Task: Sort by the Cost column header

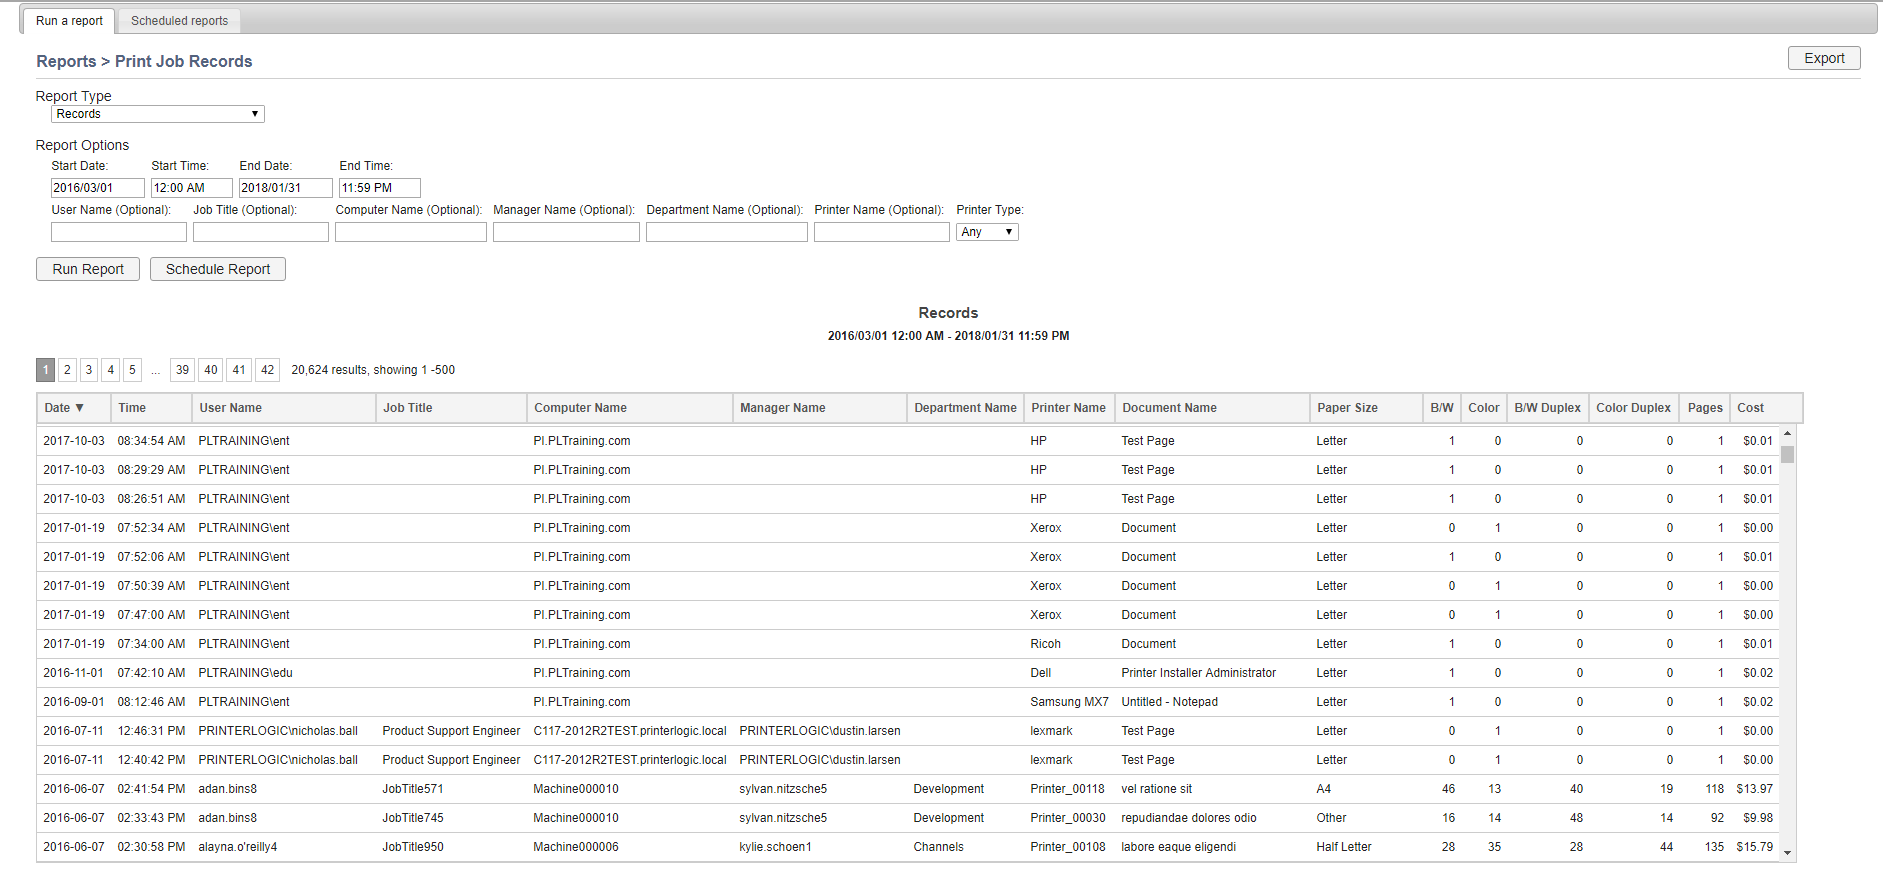Action: pyautogui.click(x=1750, y=408)
